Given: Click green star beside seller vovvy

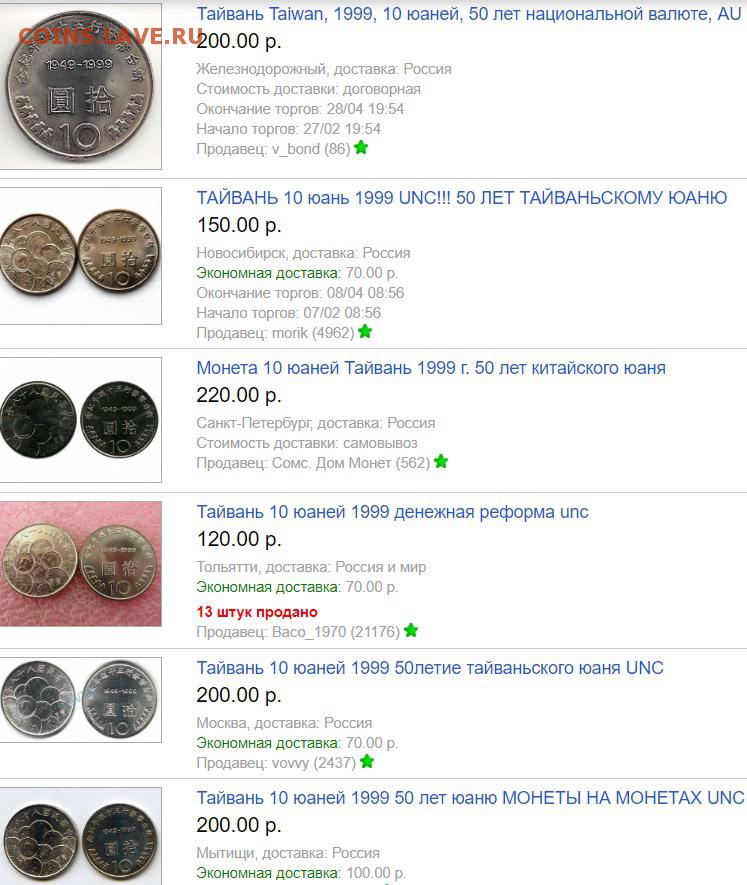Looking at the screenshot, I should tap(366, 761).
